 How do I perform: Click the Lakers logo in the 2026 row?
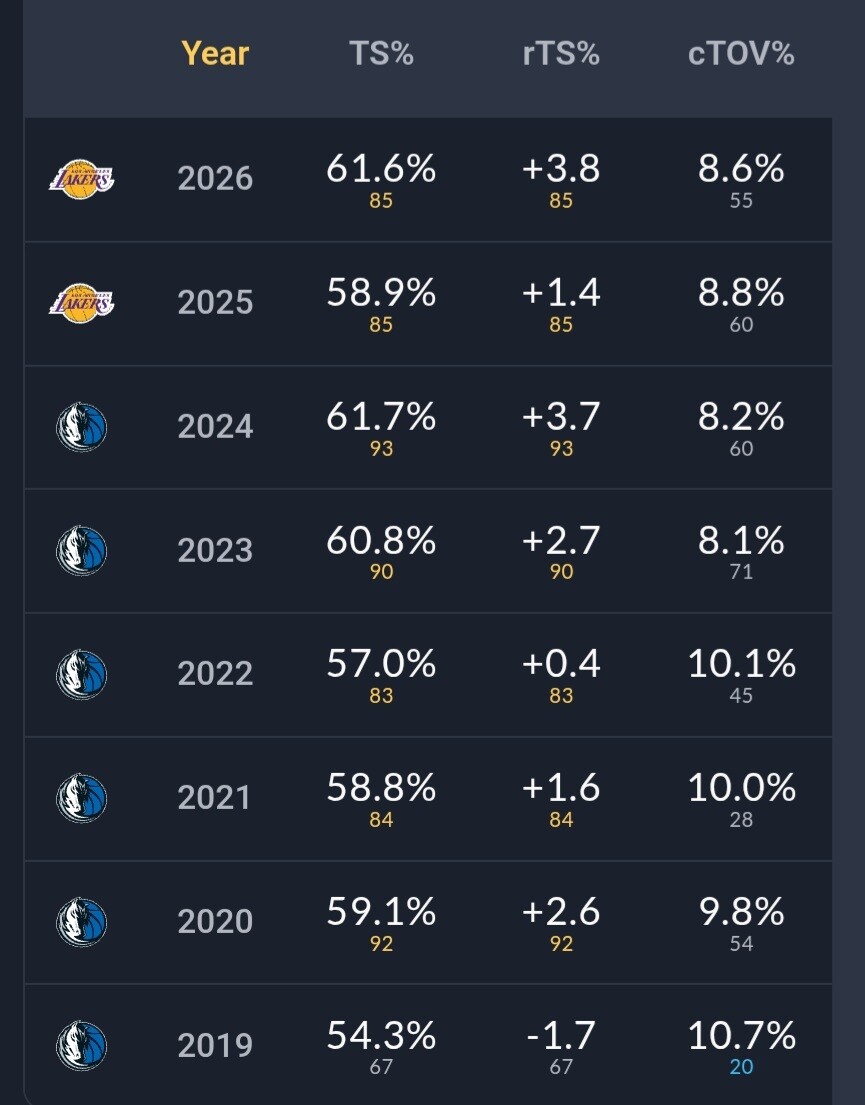[81, 179]
